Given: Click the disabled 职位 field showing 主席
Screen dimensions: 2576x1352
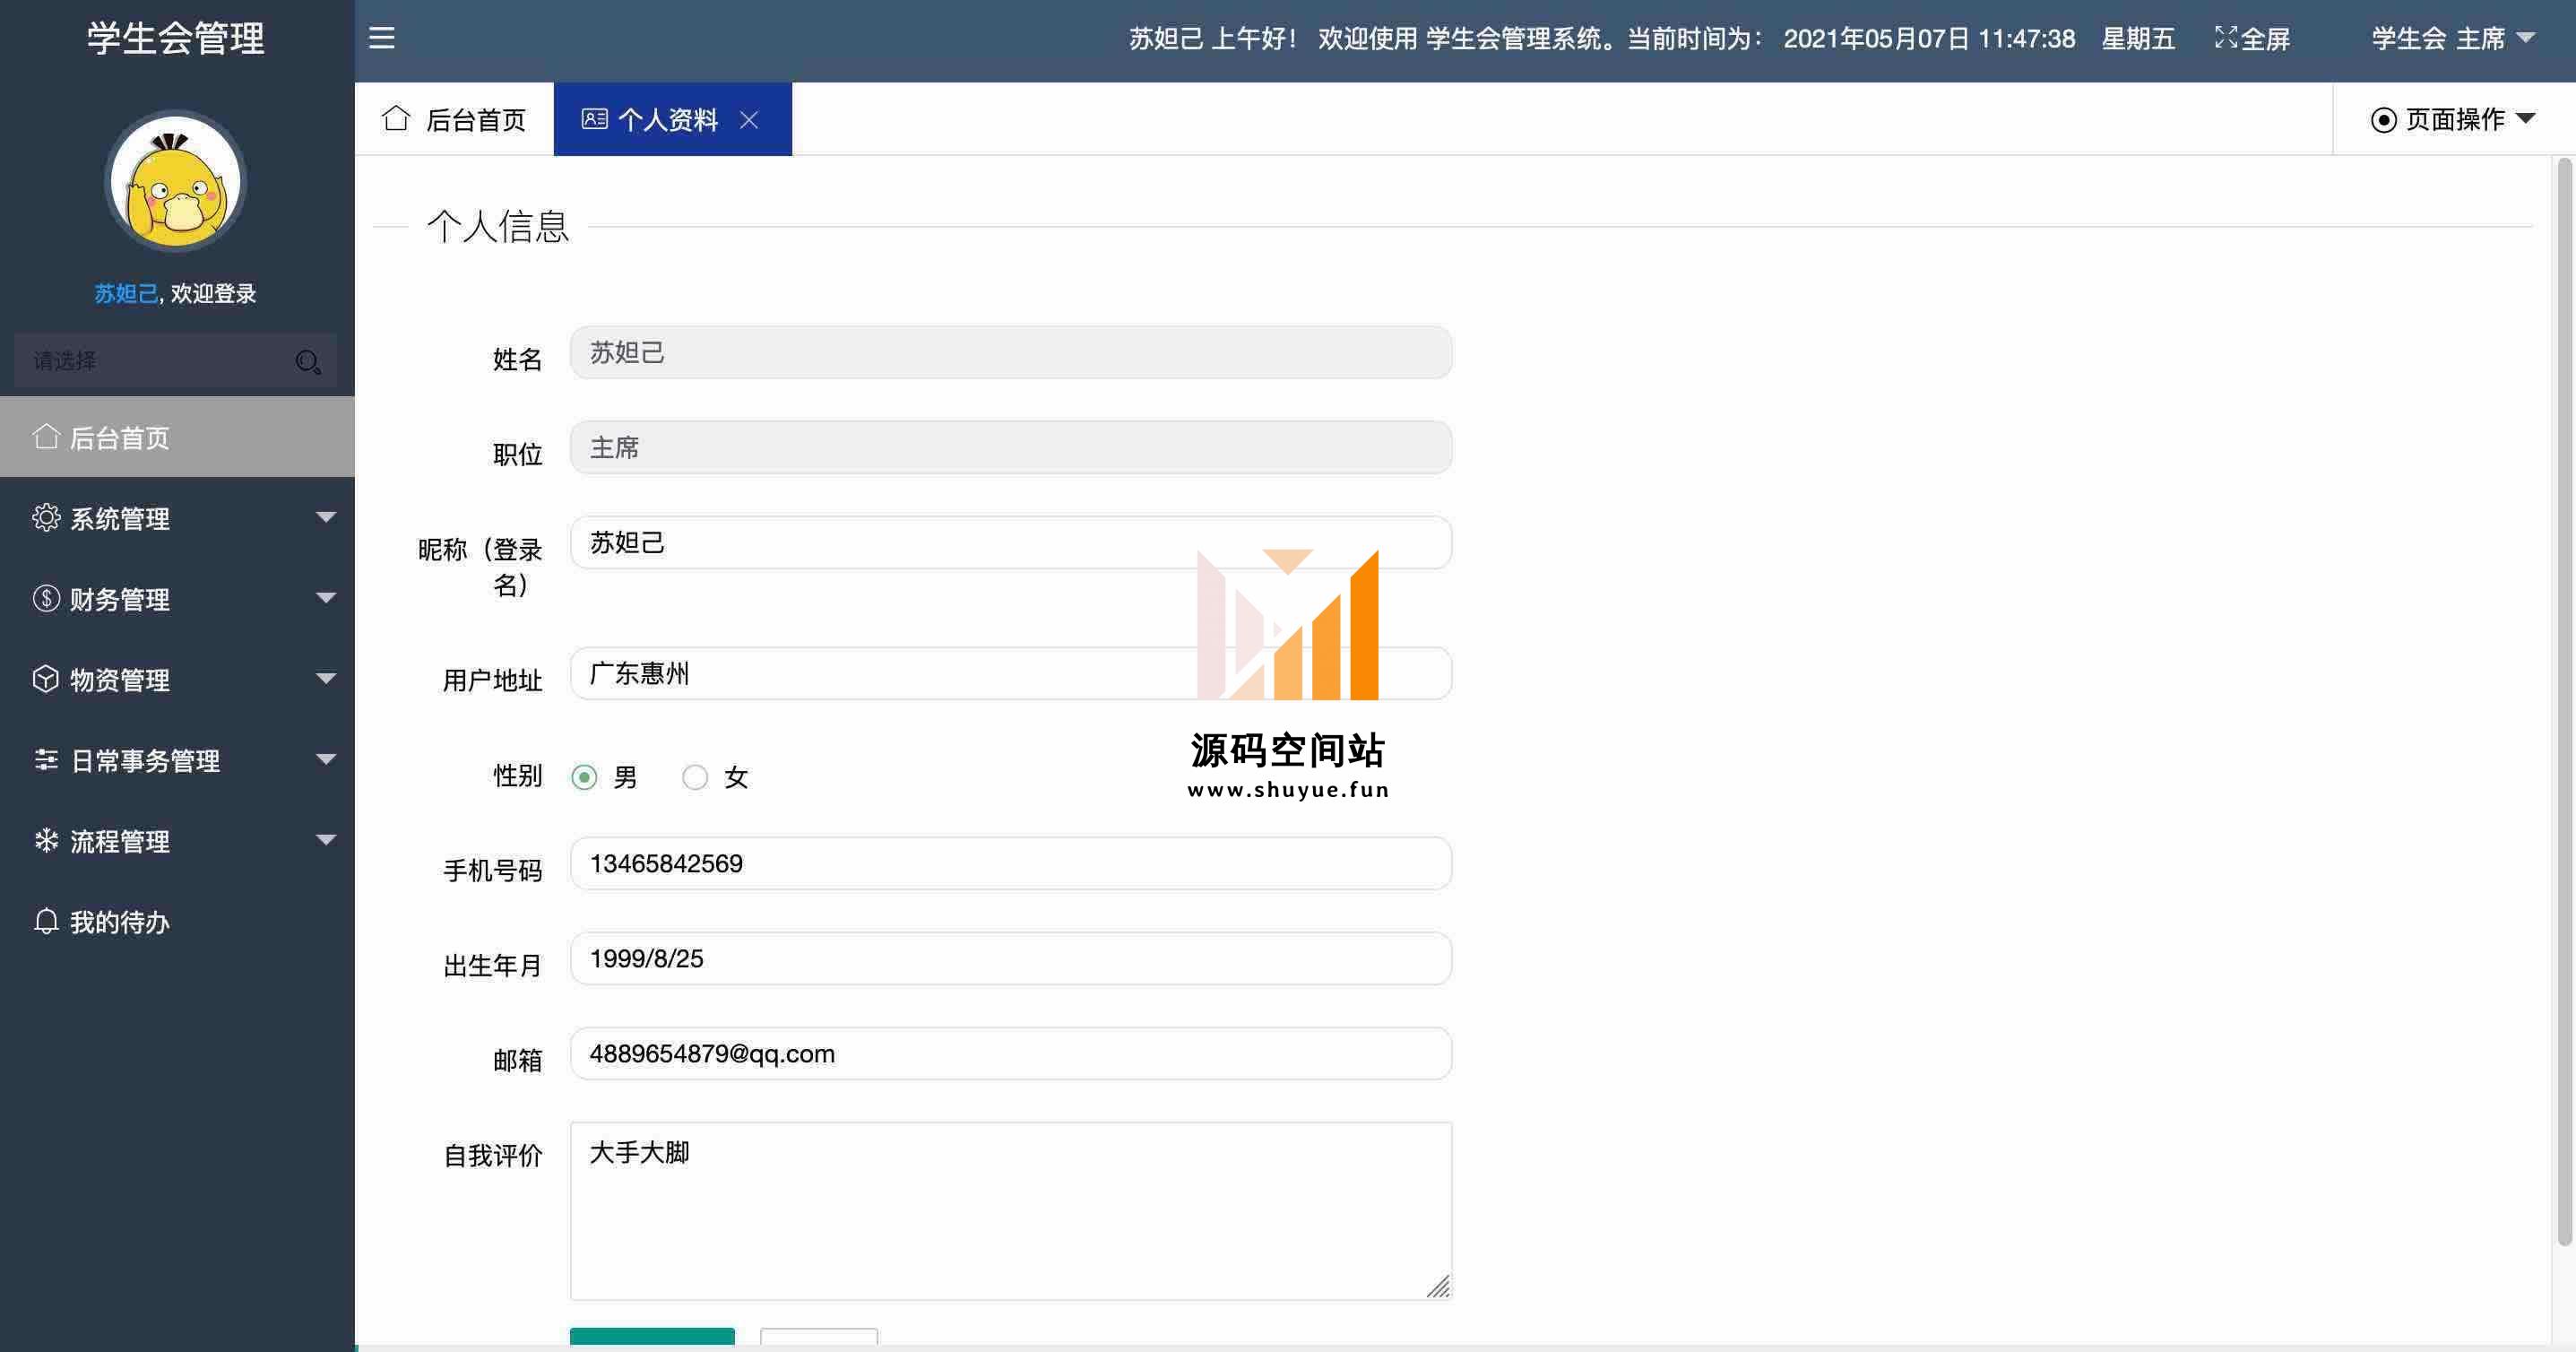Looking at the screenshot, I should [1011, 447].
